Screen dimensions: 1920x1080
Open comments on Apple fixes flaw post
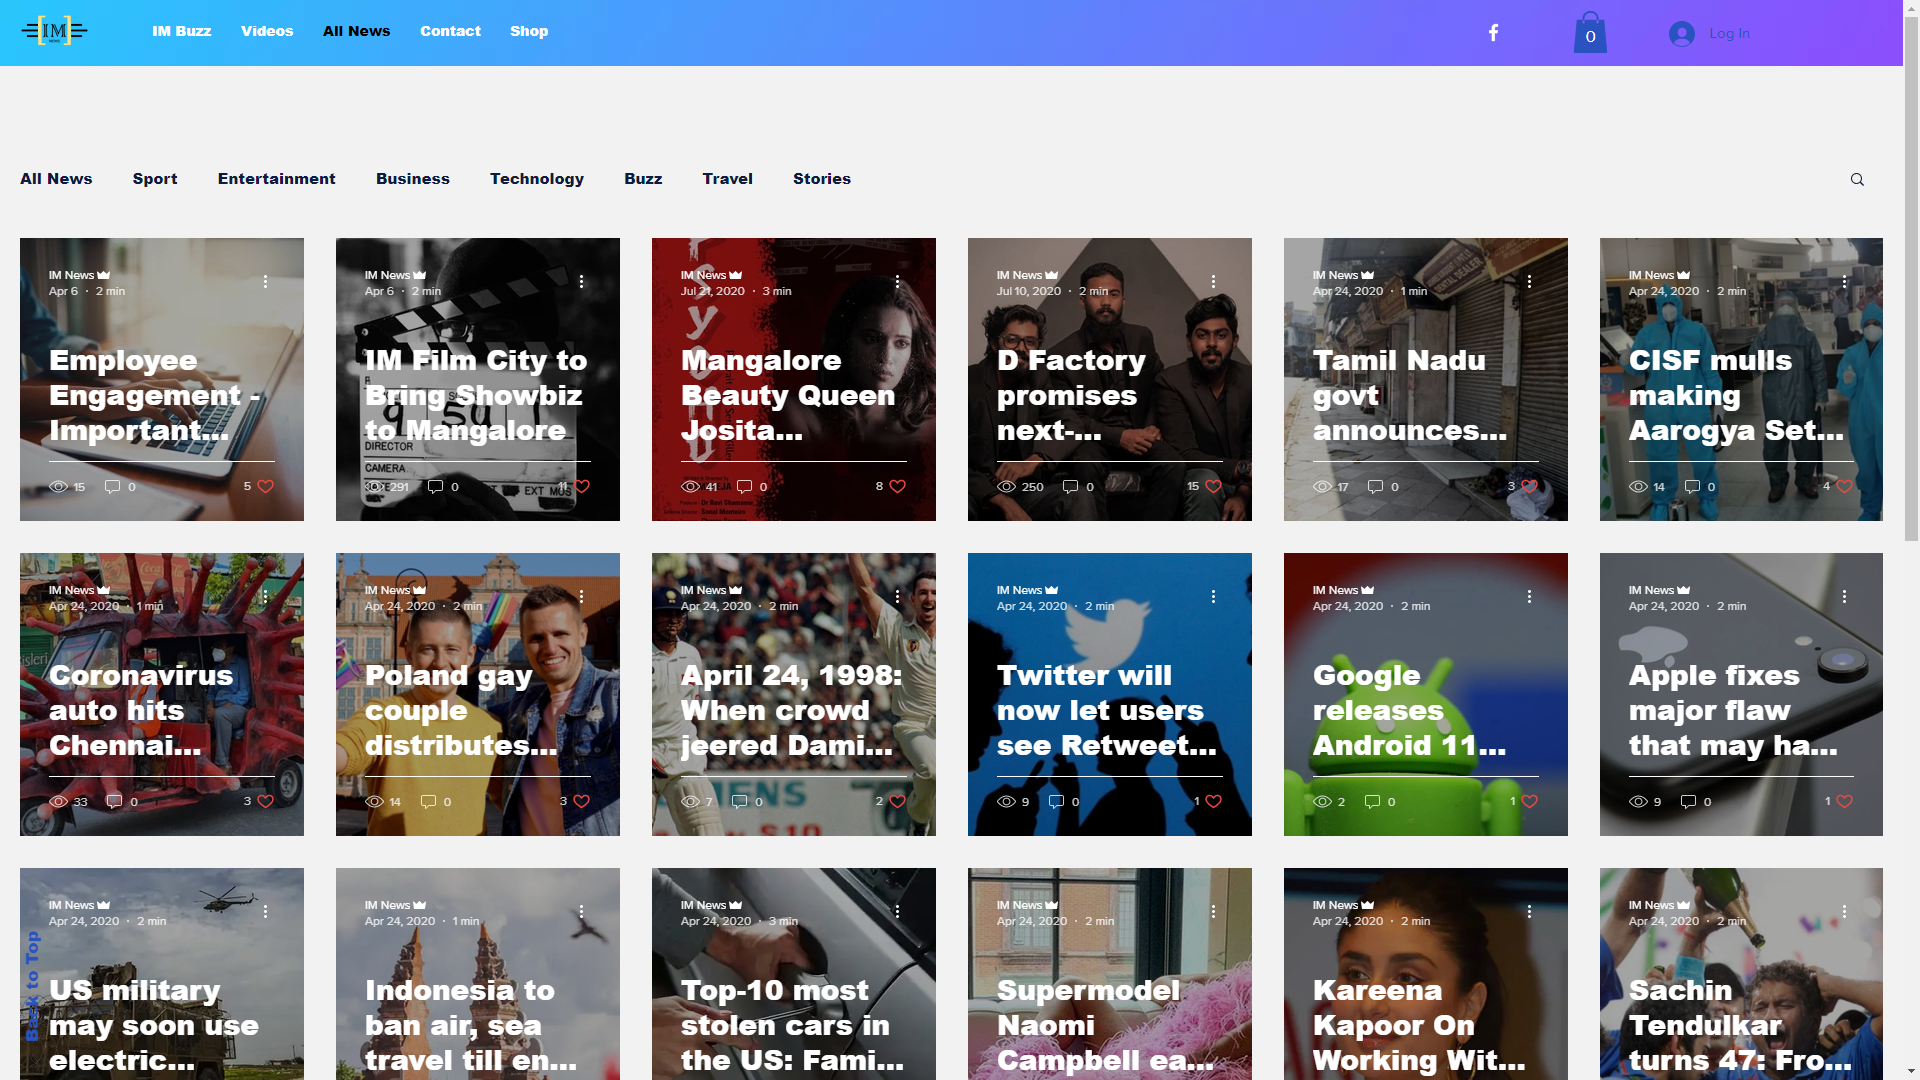click(x=1696, y=802)
